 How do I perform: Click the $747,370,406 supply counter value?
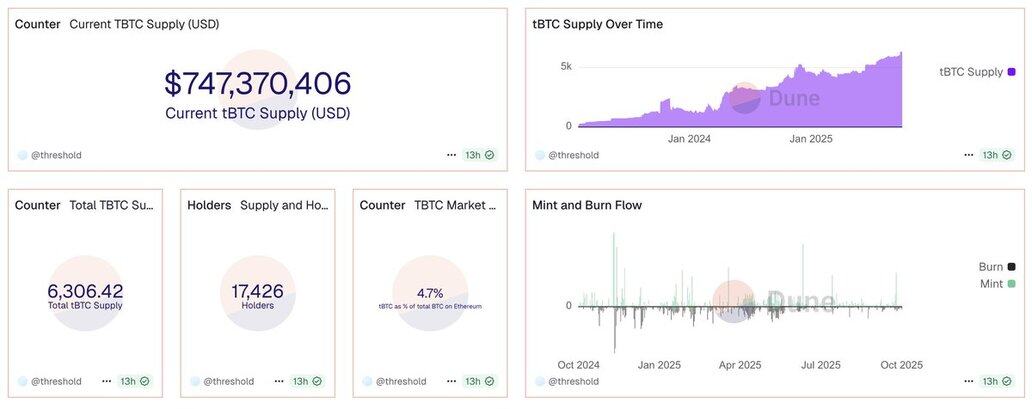(258, 84)
